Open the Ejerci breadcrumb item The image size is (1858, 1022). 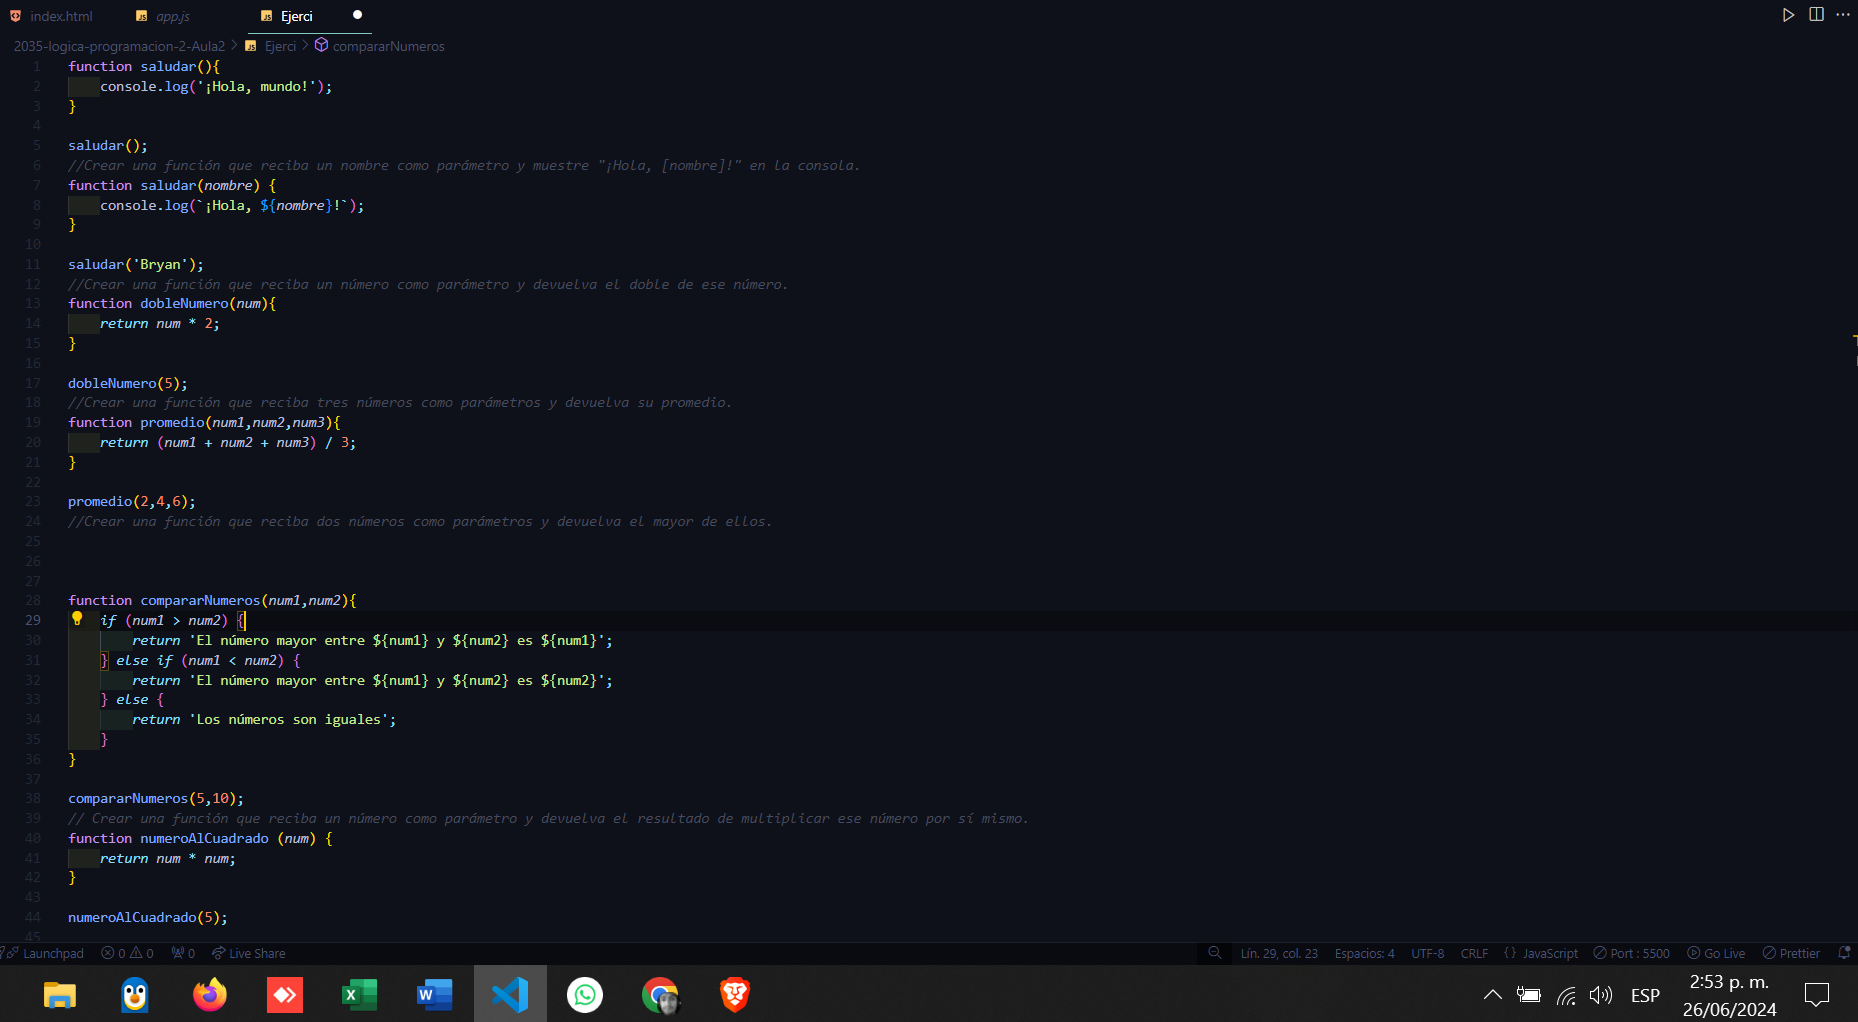point(280,46)
